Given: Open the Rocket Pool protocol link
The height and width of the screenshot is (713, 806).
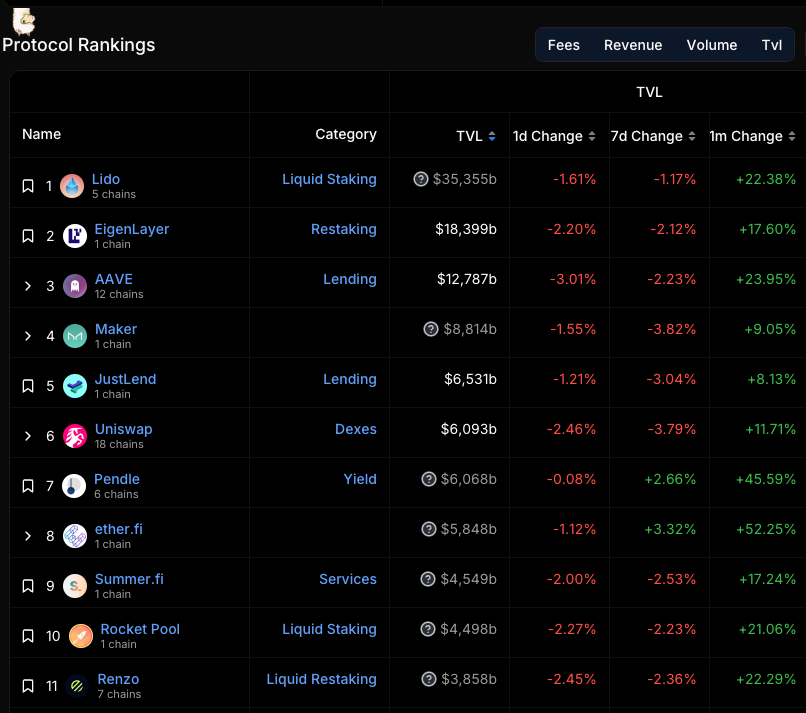Looking at the screenshot, I should coord(140,629).
